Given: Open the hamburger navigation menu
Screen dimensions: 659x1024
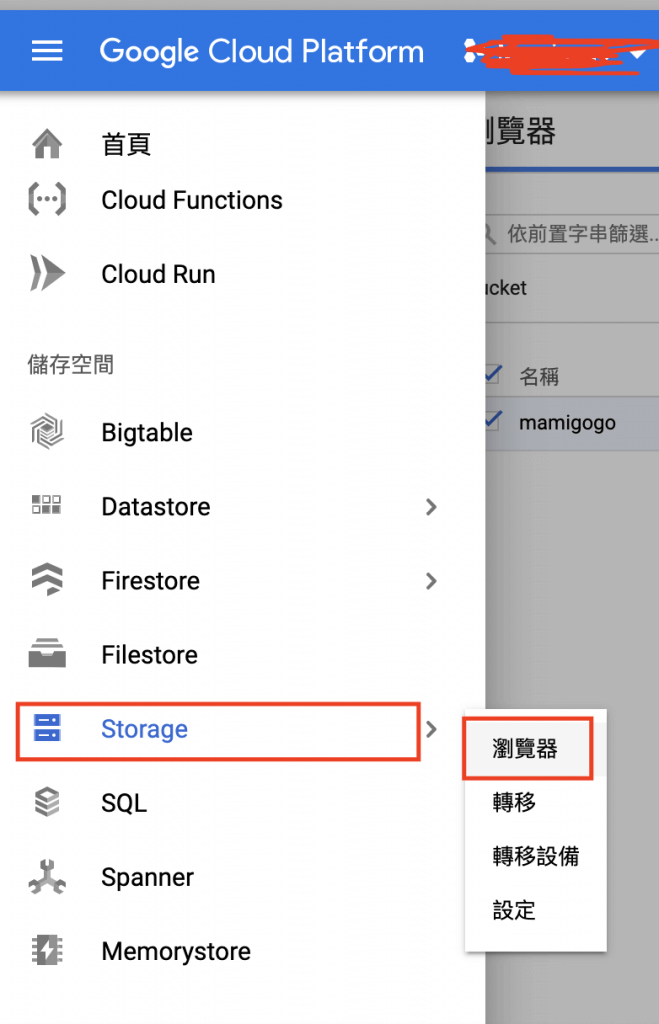Looking at the screenshot, I should (x=47, y=51).
